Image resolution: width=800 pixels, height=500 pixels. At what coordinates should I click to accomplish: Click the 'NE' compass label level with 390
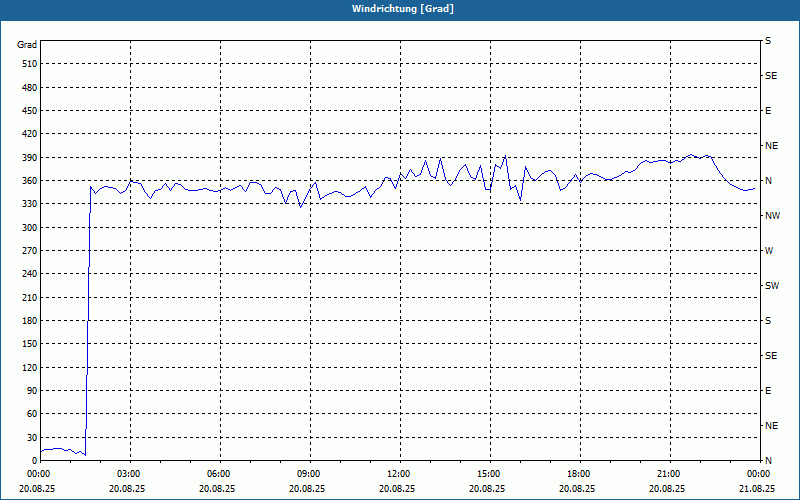click(771, 146)
